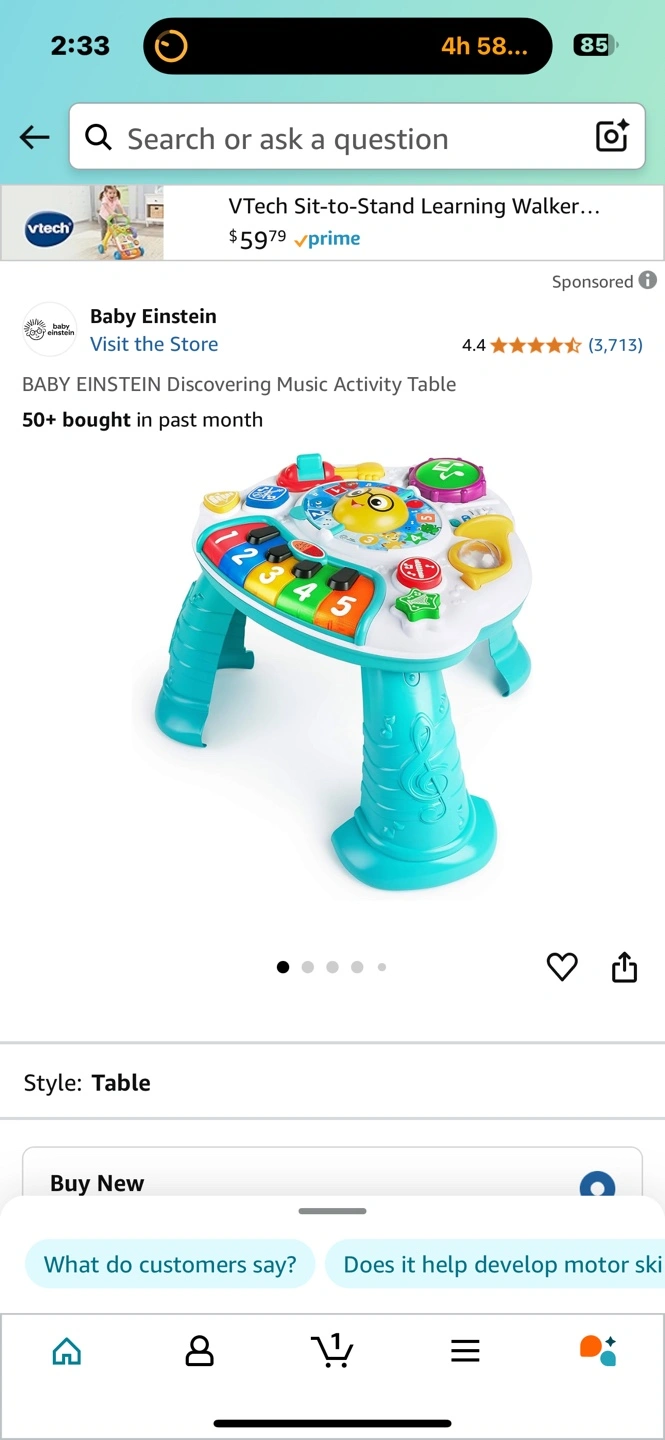Tap 'What do customers say?' chip
This screenshot has height=1440, width=665.
(x=170, y=1264)
